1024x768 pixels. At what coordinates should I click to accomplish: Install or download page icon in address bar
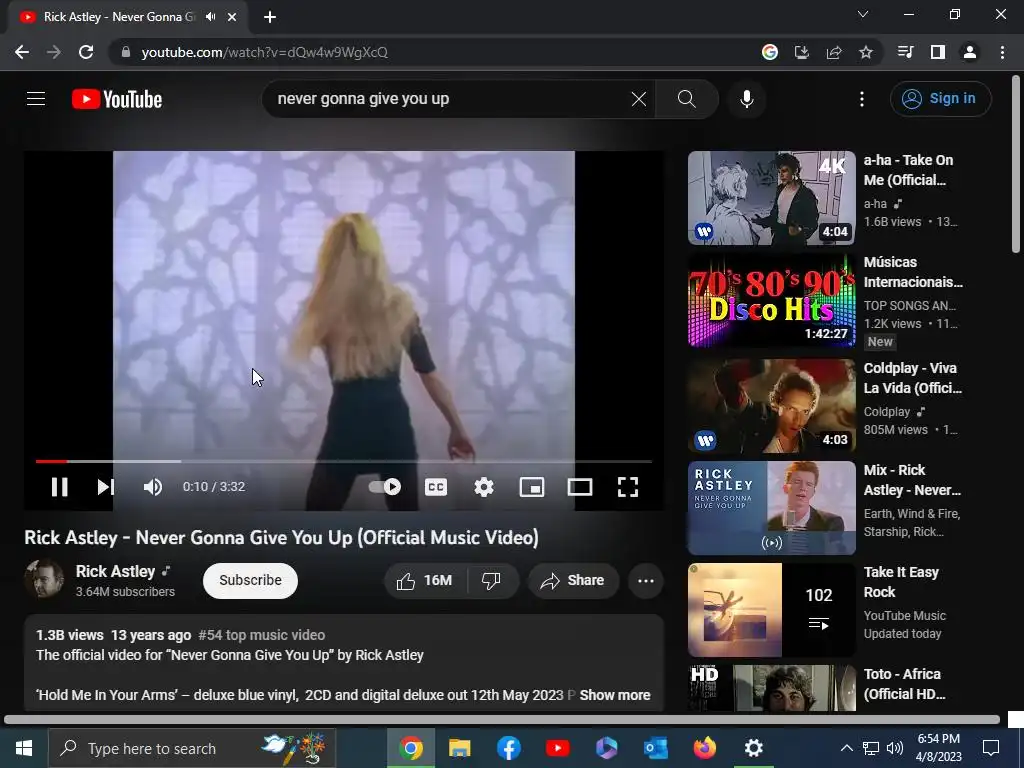pyautogui.click(x=801, y=52)
